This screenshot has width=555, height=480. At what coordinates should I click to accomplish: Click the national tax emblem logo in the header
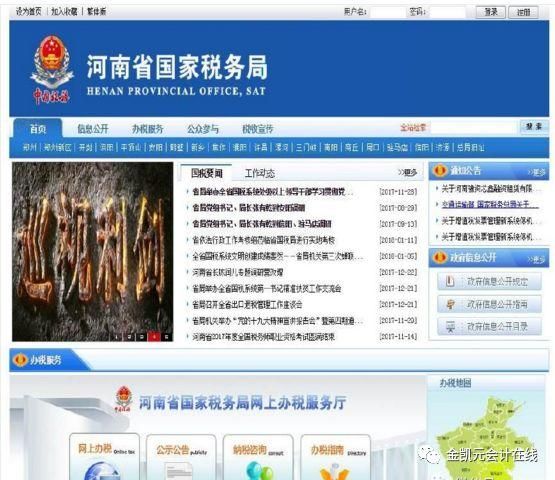(x=52, y=69)
